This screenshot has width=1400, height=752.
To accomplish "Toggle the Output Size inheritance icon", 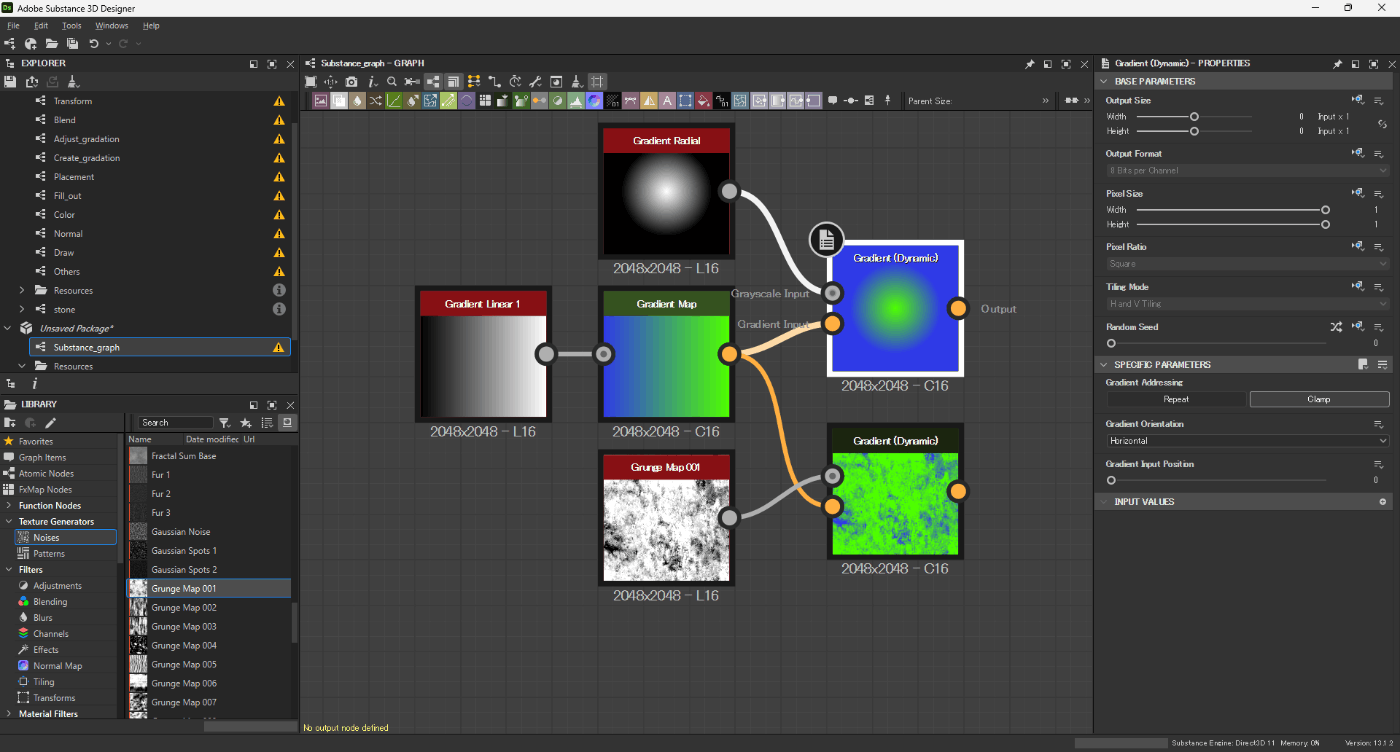I will (x=1358, y=100).
